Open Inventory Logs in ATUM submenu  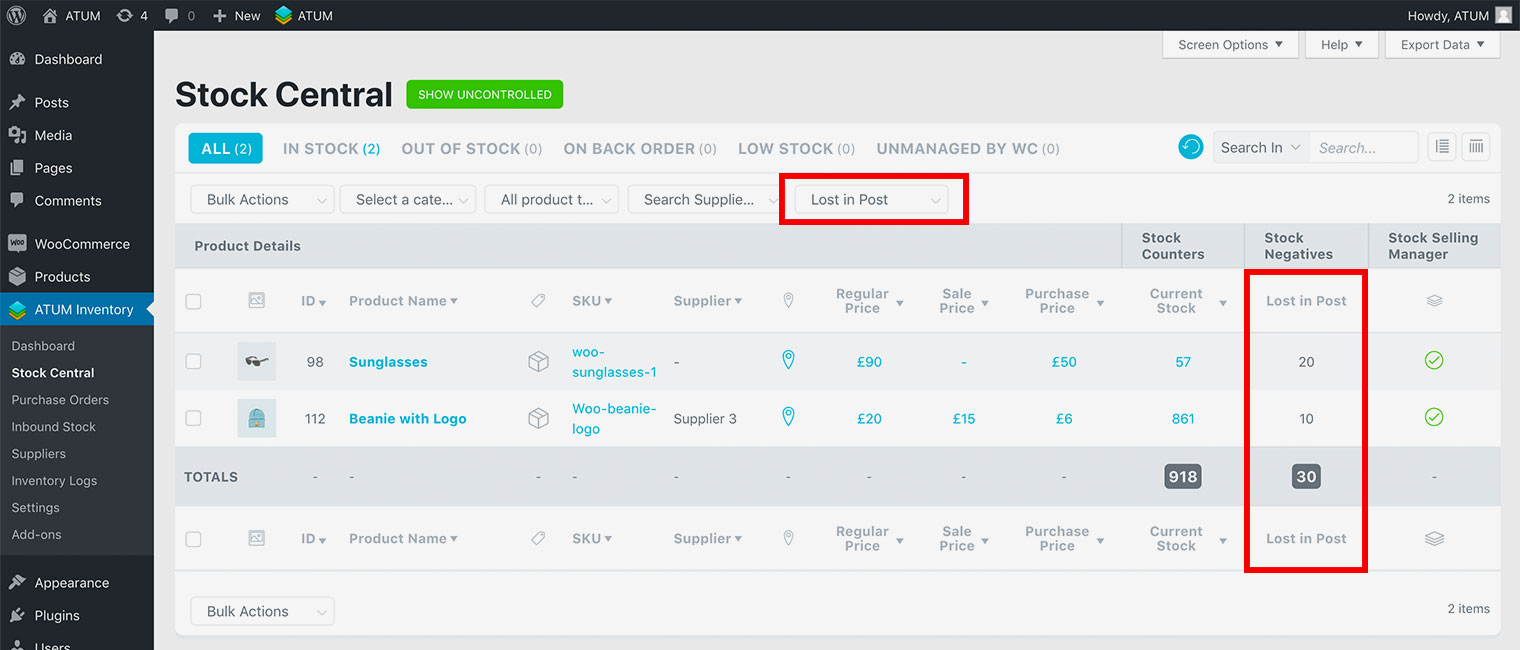[x=54, y=481]
